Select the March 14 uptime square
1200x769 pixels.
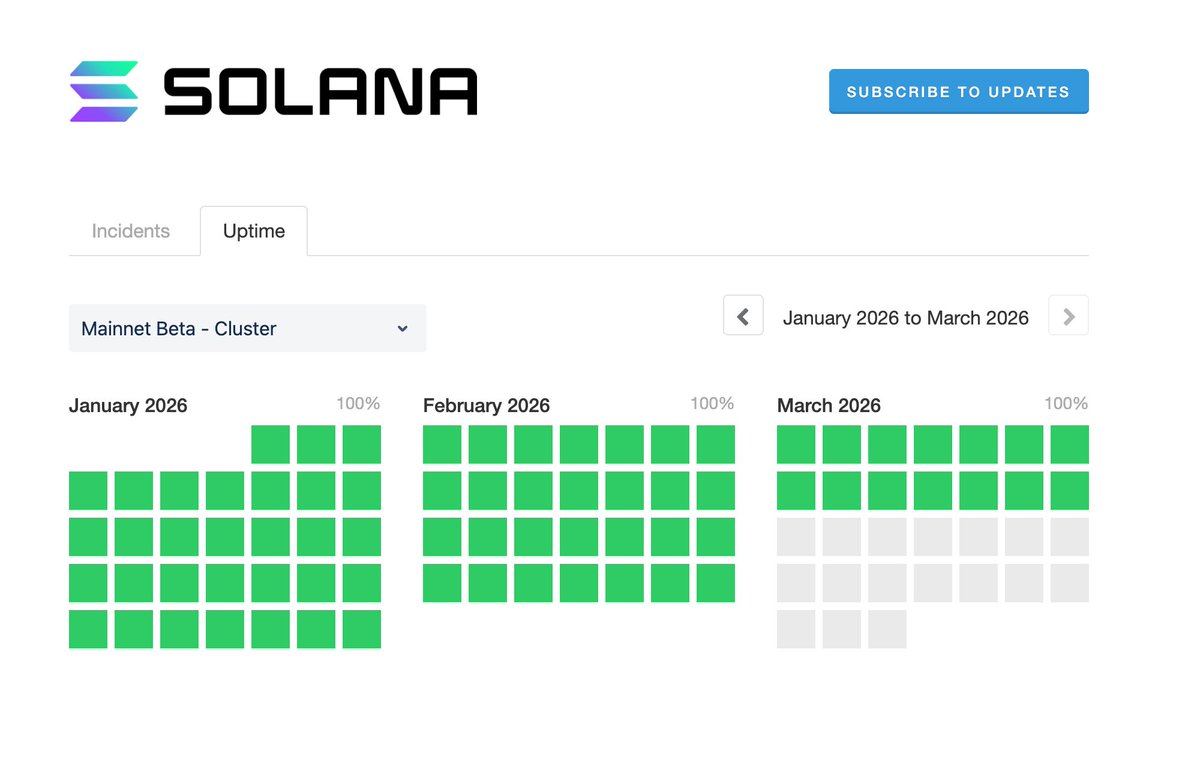point(1070,491)
